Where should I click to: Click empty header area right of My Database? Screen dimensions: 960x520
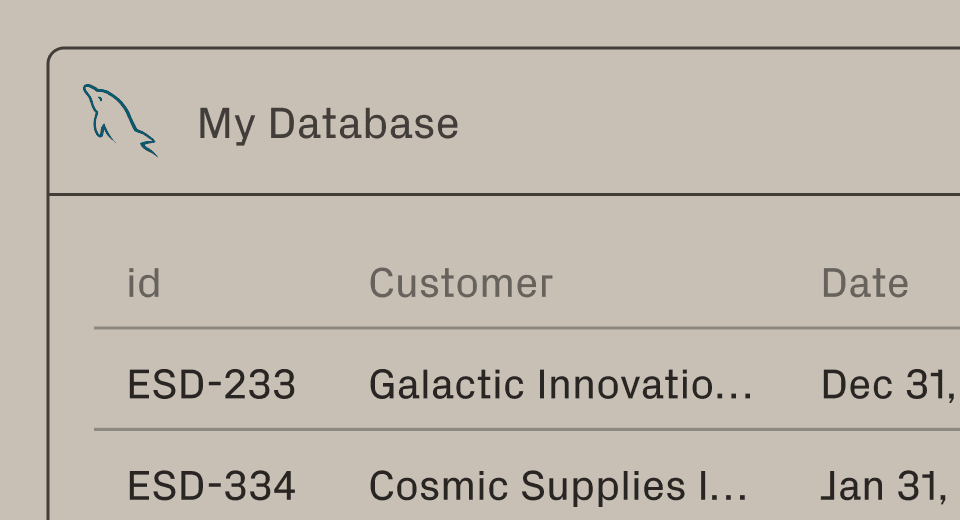(x=700, y=124)
